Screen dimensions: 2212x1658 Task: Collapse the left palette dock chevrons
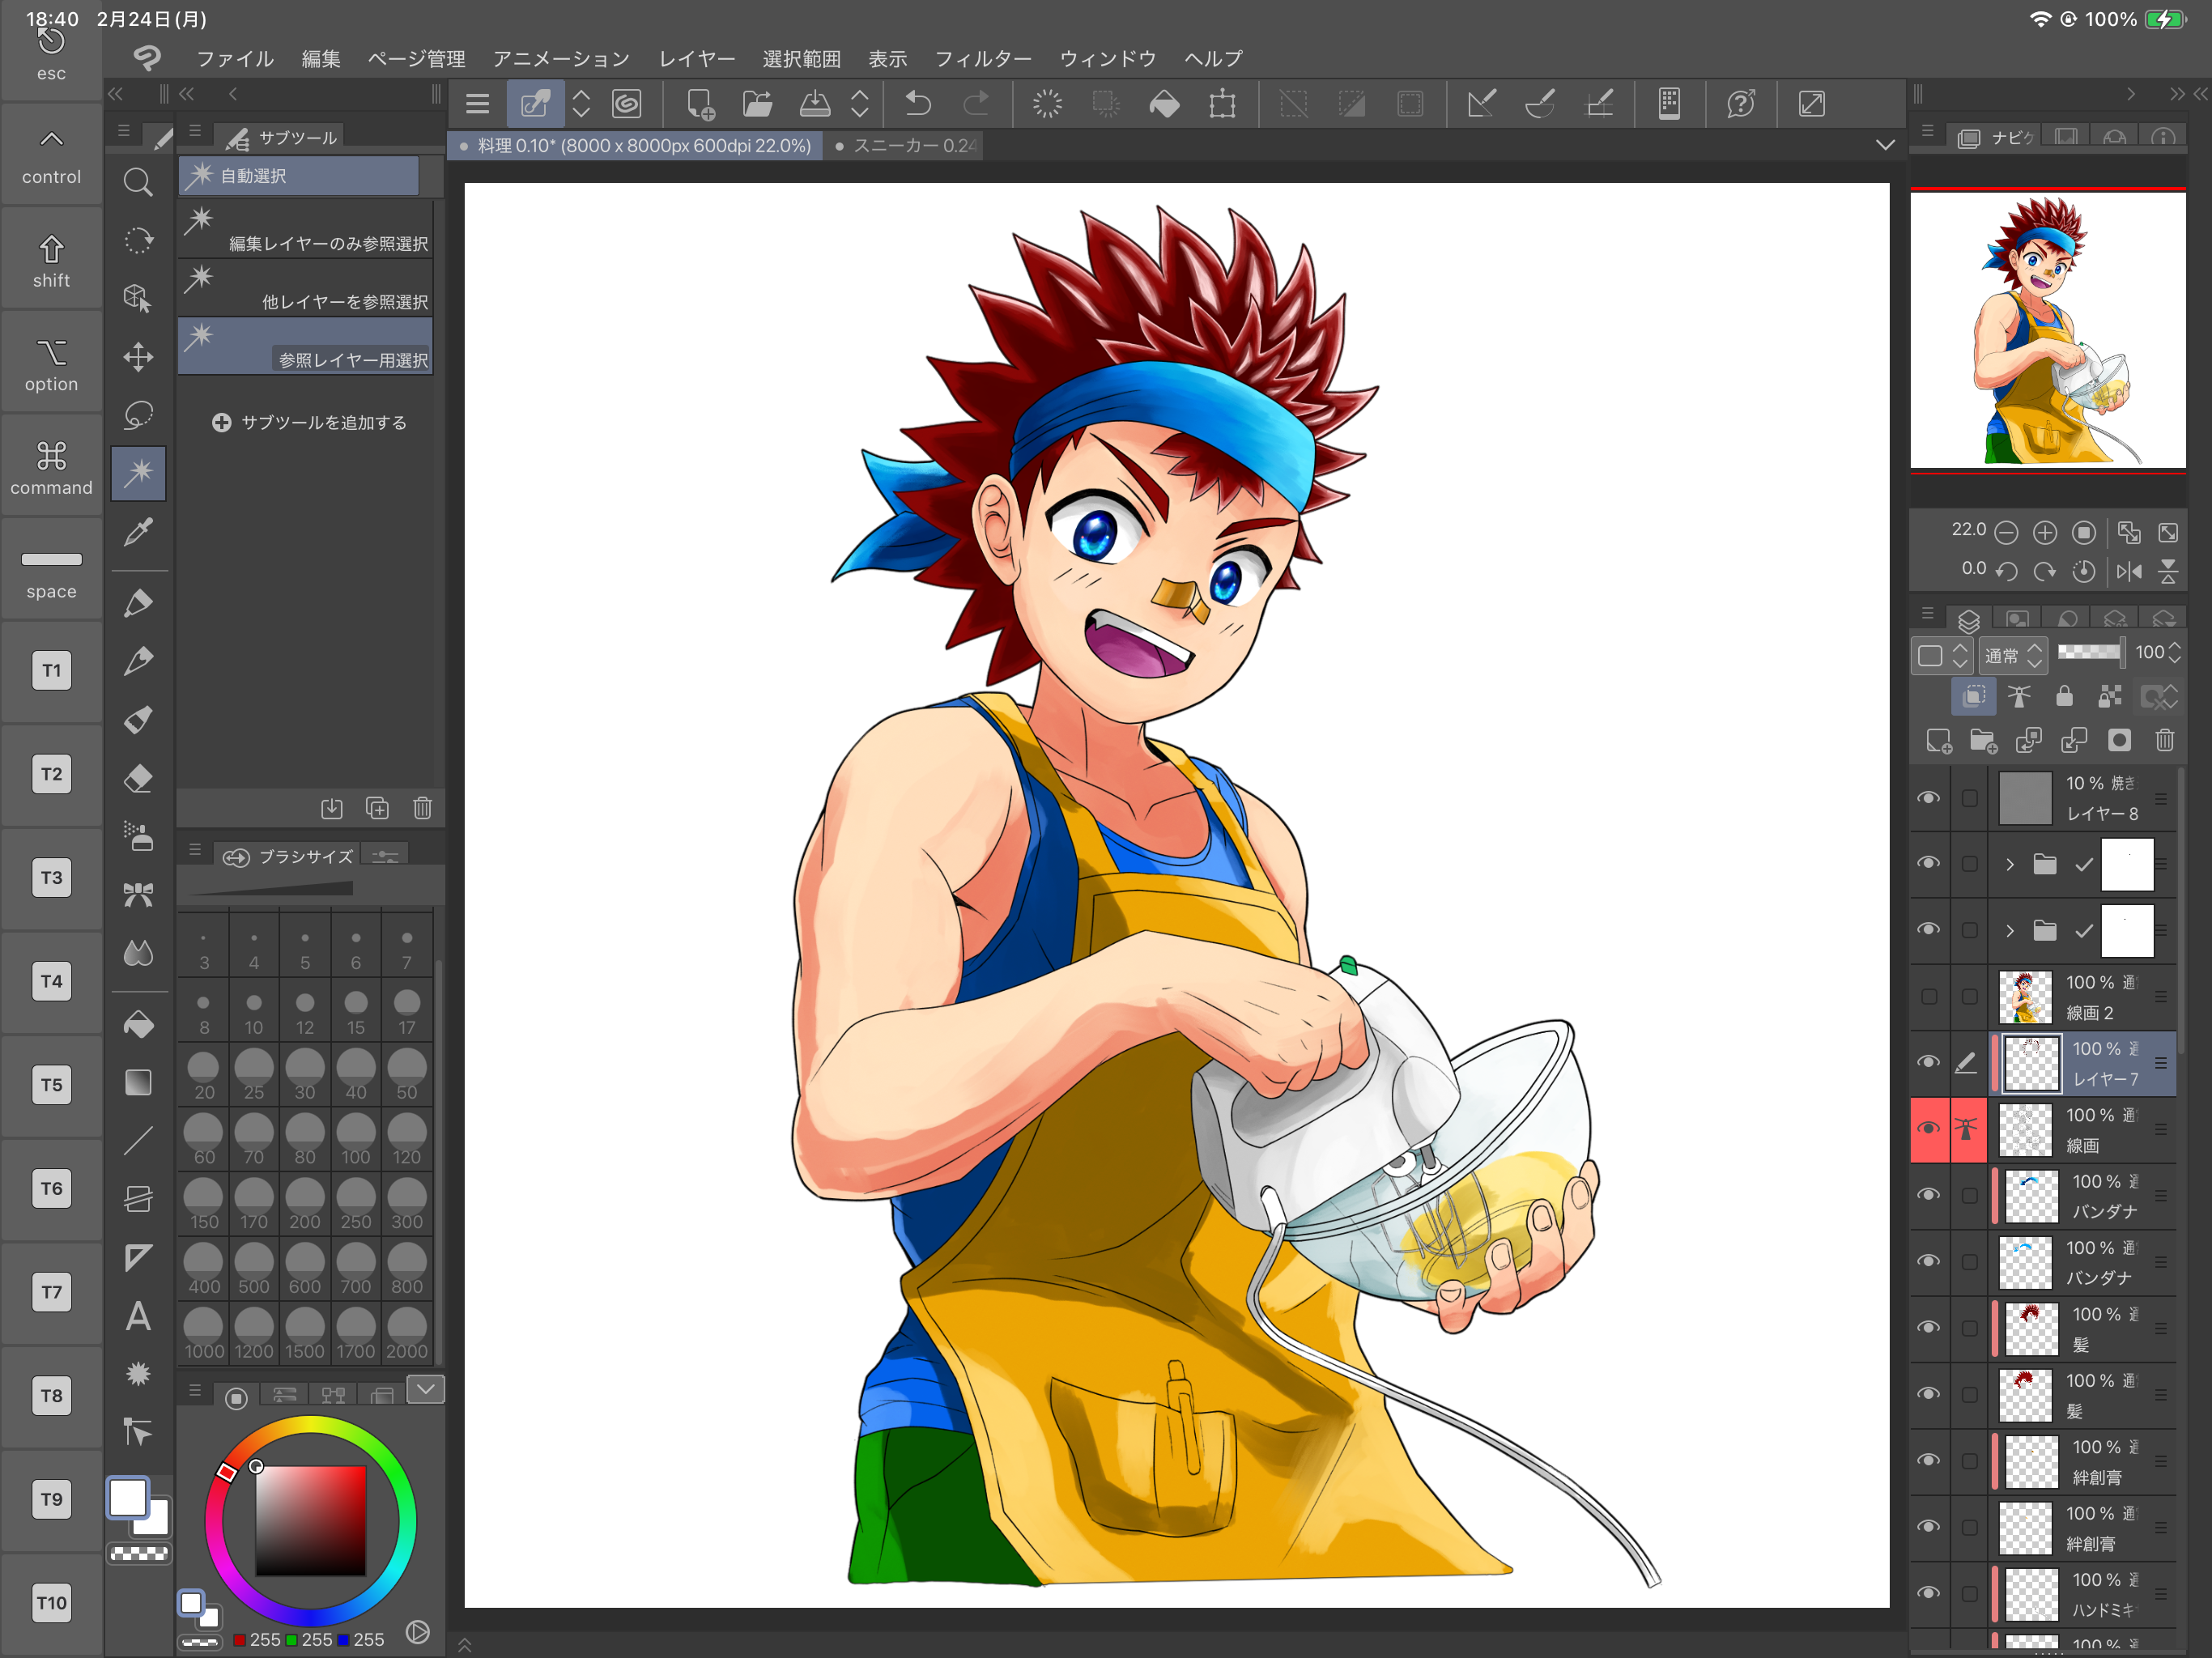coord(116,94)
